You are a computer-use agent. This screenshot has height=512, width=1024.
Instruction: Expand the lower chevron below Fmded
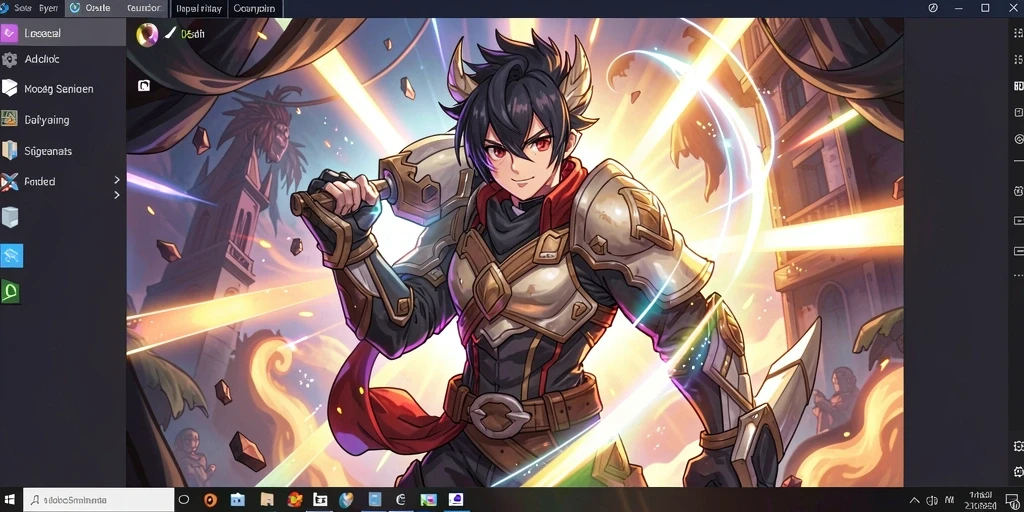pyautogui.click(x=117, y=195)
